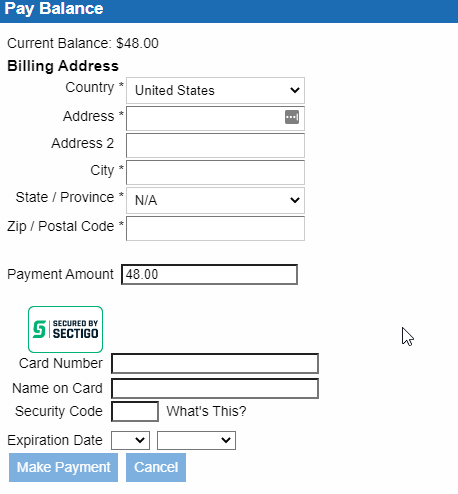Click the Billing Address heading

63,66
